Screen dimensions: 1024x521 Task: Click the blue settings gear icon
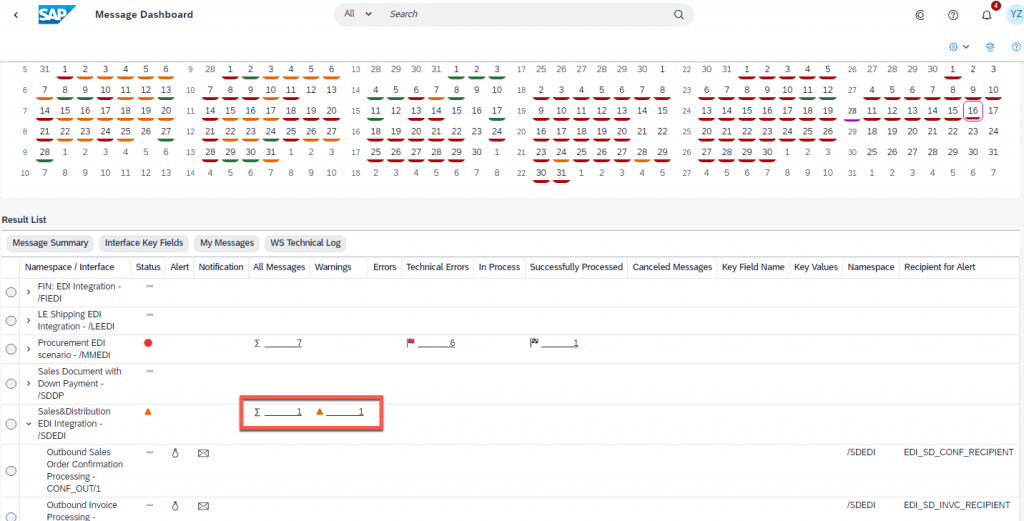(953, 47)
